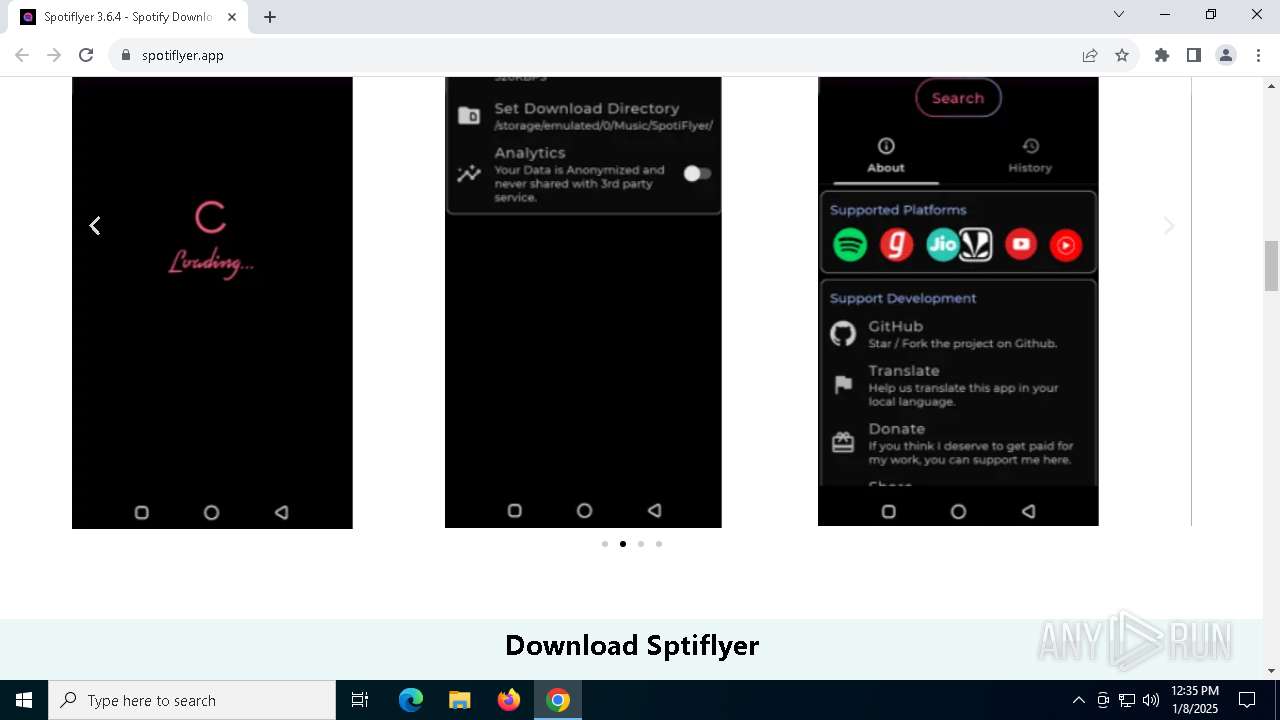Go to next carousel slide
Viewport: 1280px width, 720px height.
[1168, 226]
